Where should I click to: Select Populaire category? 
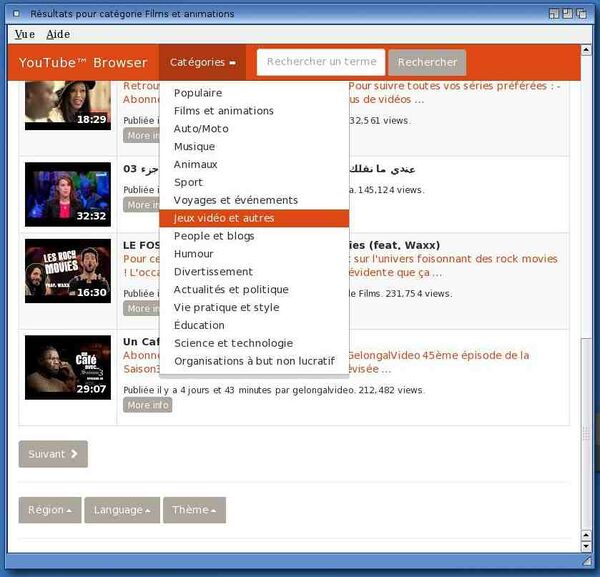tap(198, 93)
